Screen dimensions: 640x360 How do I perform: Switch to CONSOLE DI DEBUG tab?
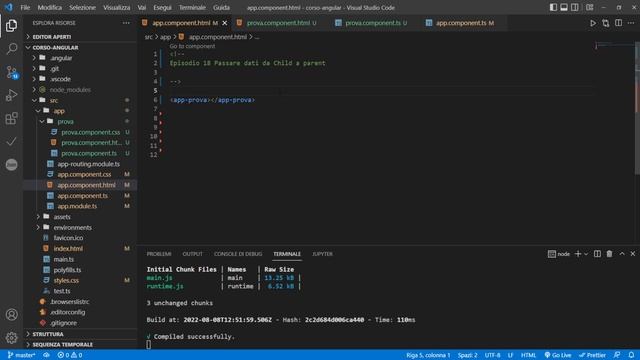[238, 254]
